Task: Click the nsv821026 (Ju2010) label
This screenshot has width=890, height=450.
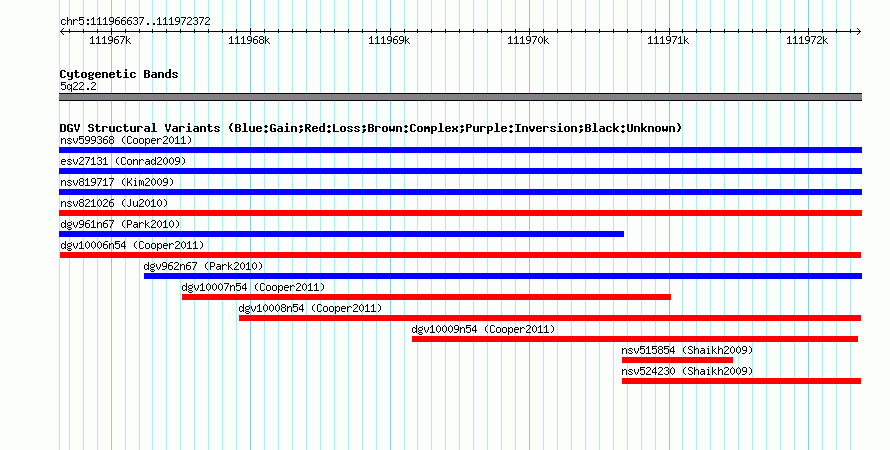Action: tap(114, 203)
